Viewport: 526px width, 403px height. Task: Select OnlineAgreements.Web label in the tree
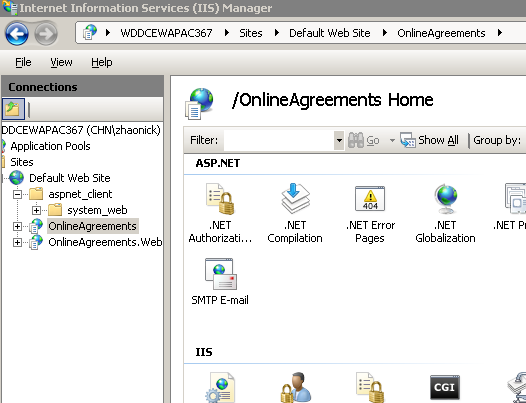105,242
